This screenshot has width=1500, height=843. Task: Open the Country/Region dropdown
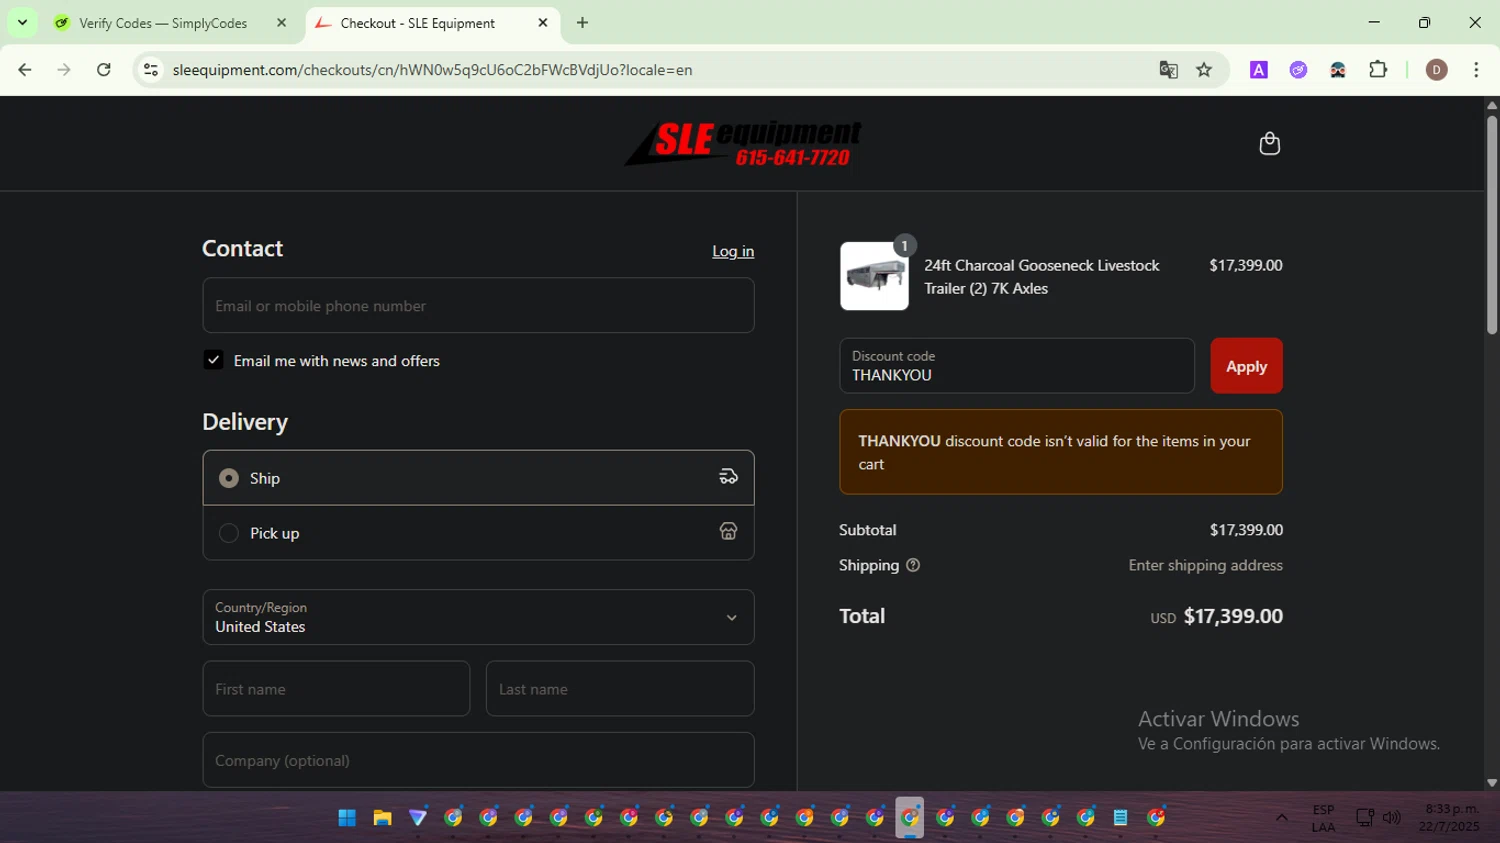pyautogui.click(x=478, y=617)
